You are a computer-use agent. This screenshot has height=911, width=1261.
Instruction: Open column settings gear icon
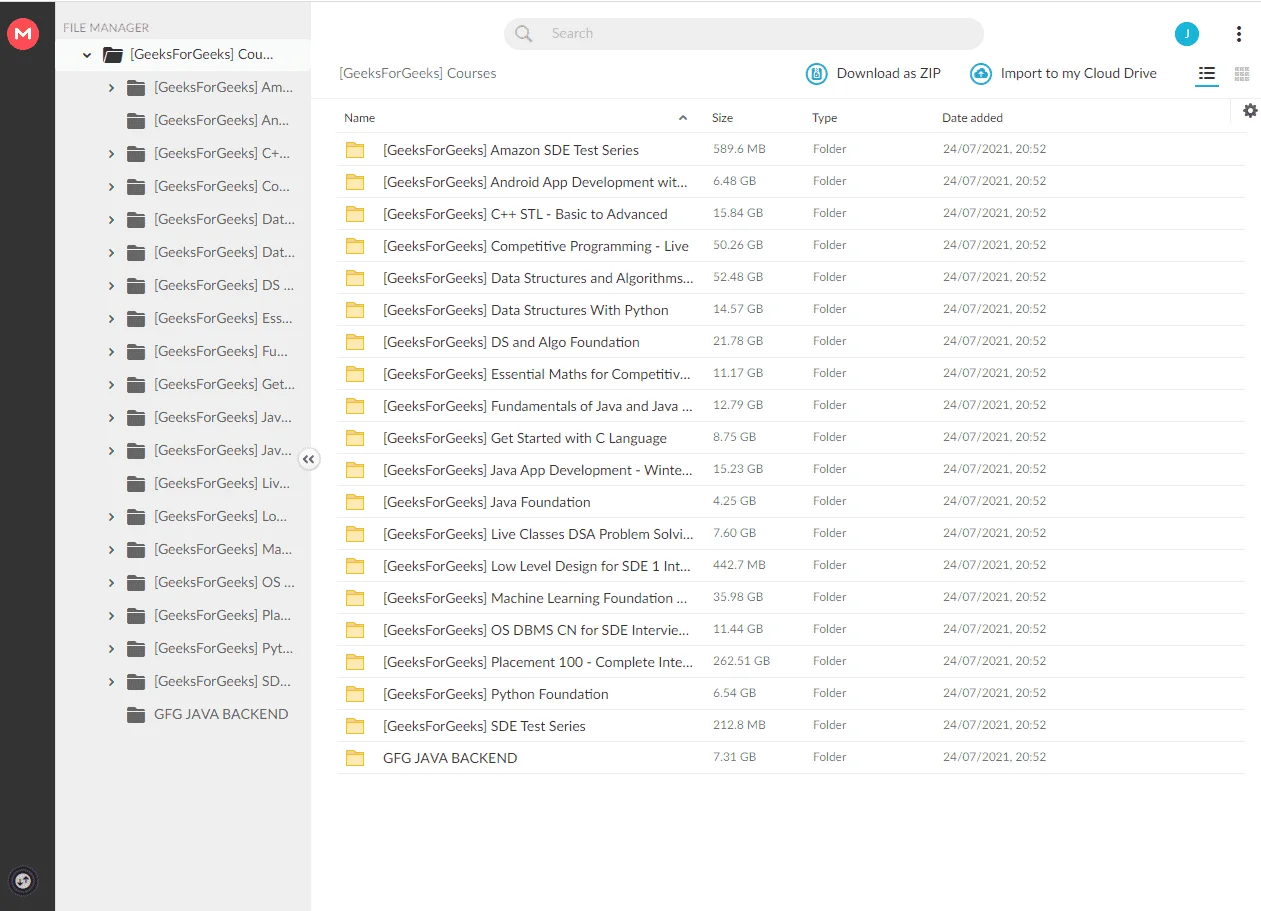pyautogui.click(x=1250, y=110)
